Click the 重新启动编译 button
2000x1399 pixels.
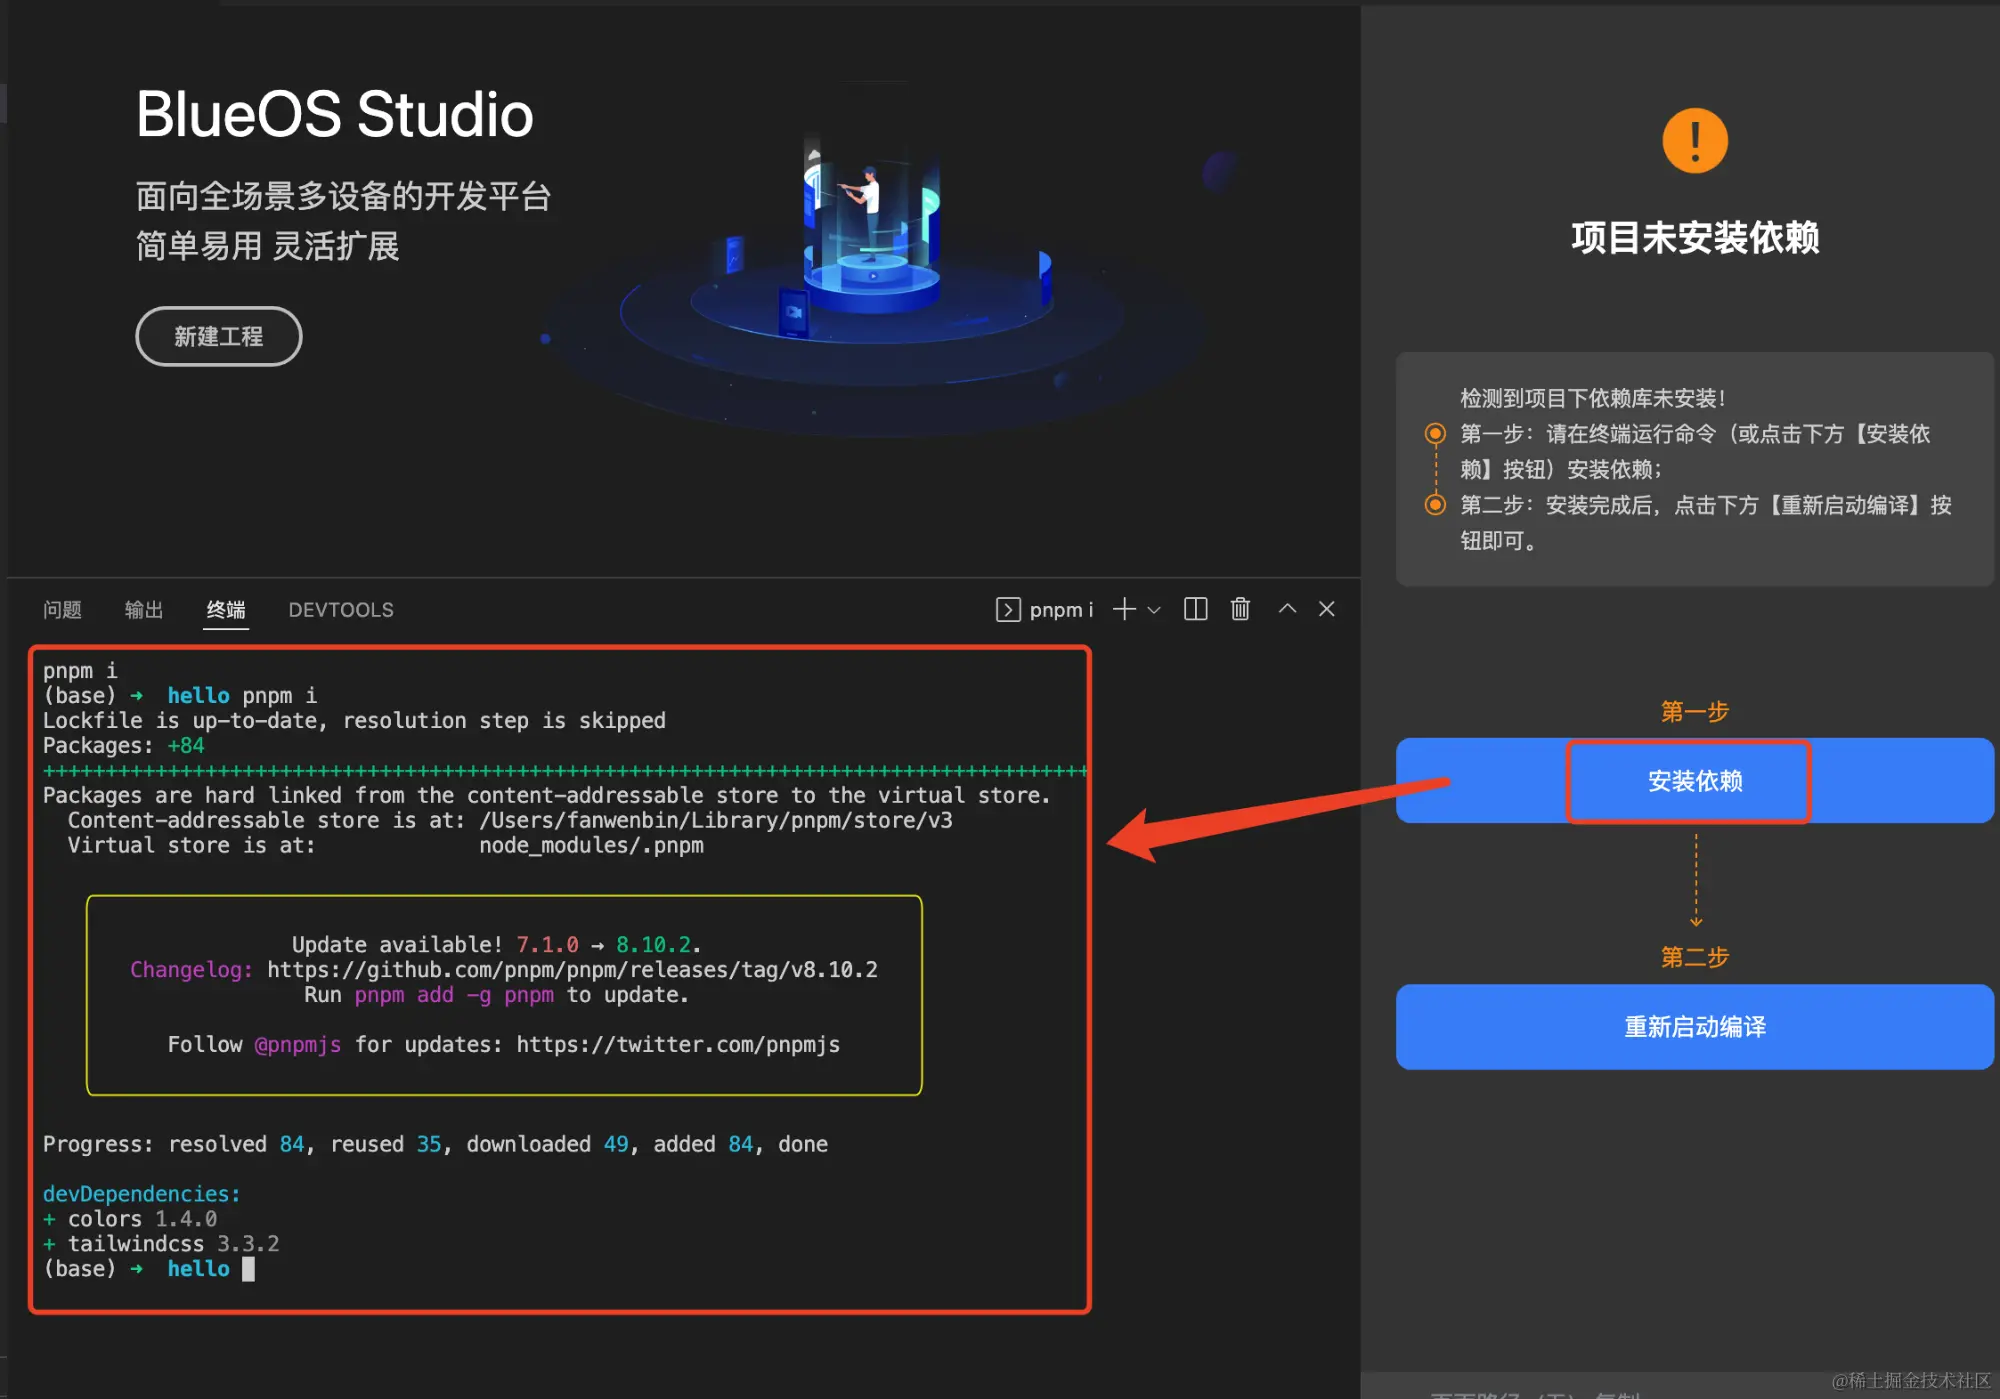click(x=1694, y=1027)
